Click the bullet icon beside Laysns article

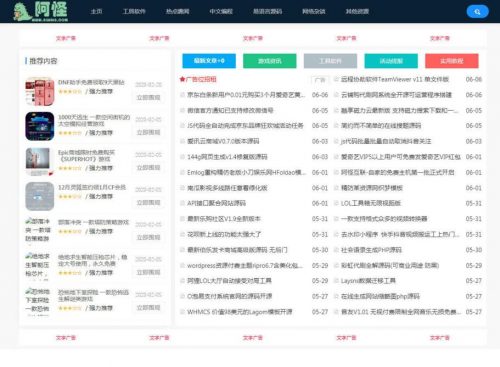point(336,281)
